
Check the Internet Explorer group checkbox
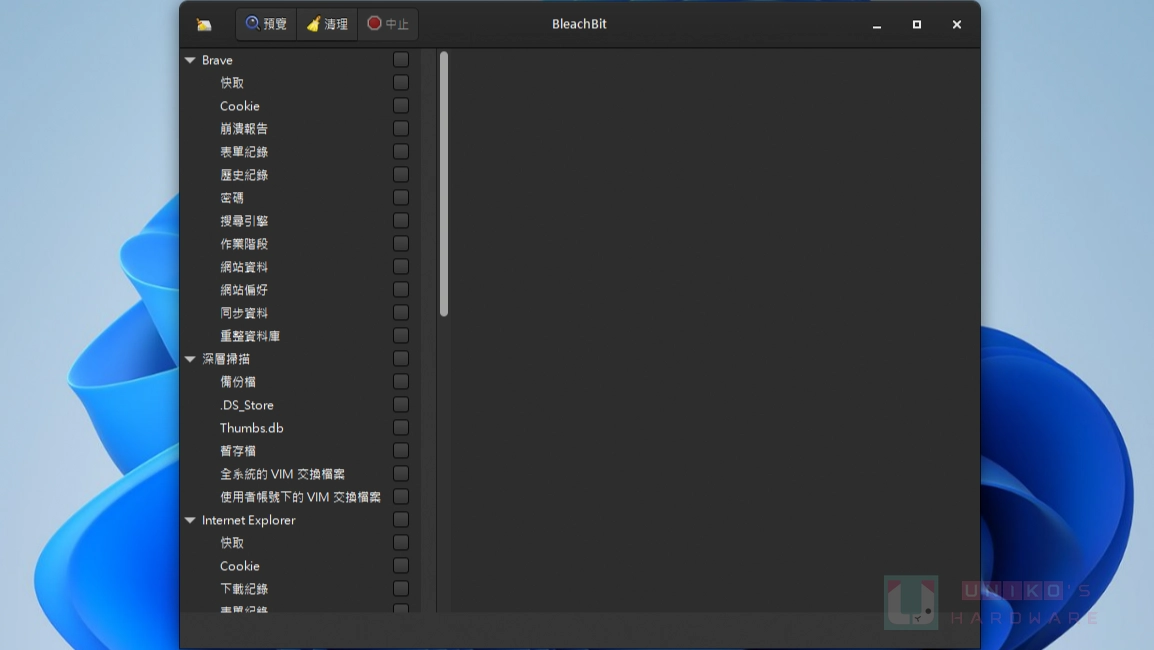[x=401, y=520]
